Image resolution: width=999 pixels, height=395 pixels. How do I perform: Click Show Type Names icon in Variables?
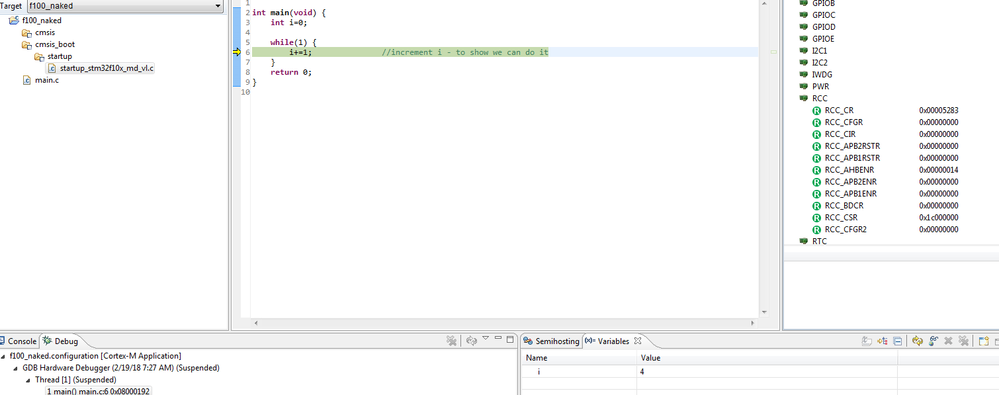[x=867, y=341]
